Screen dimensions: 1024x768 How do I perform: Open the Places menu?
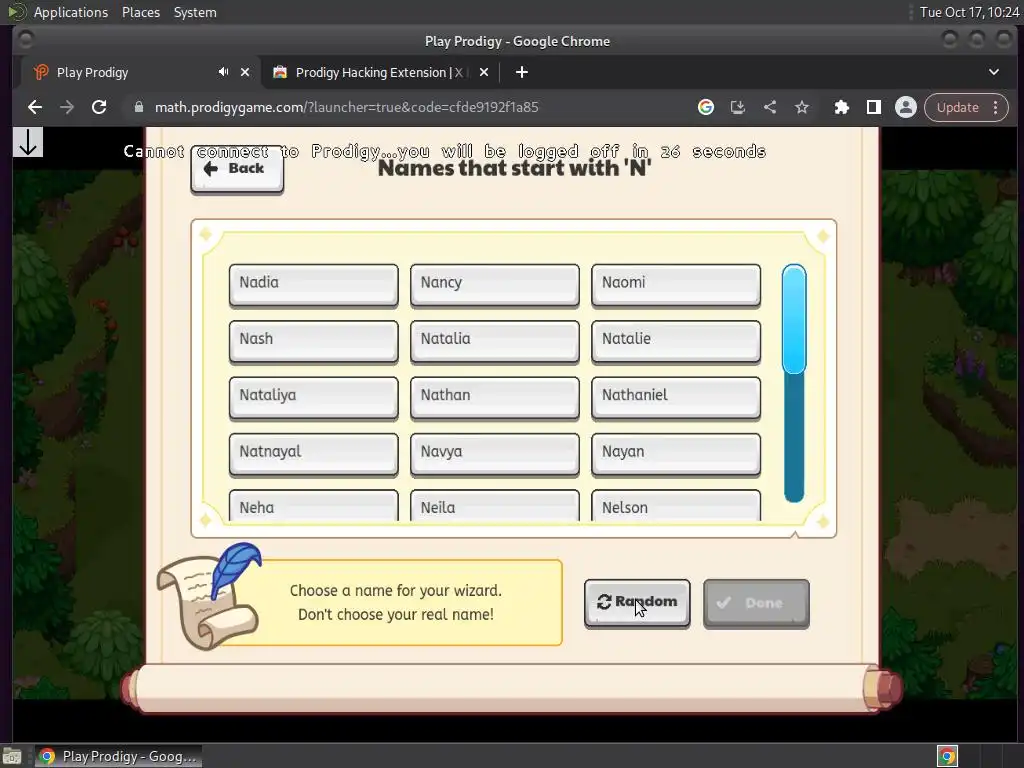[140, 12]
